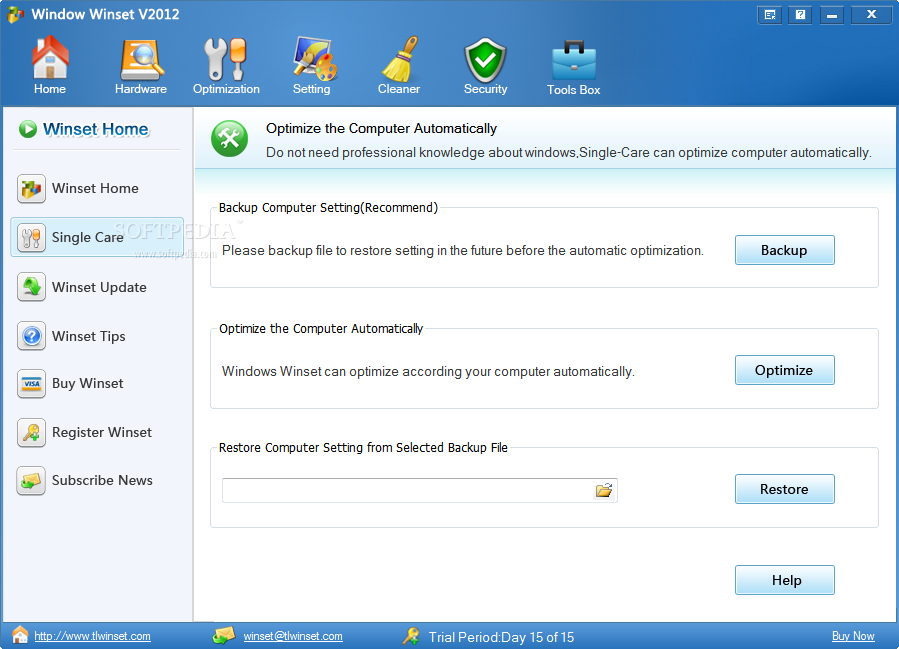Image resolution: width=899 pixels, height=649 pixels.
Task: Browse for backup file with folder icon
Action: [x=604, y=491]
